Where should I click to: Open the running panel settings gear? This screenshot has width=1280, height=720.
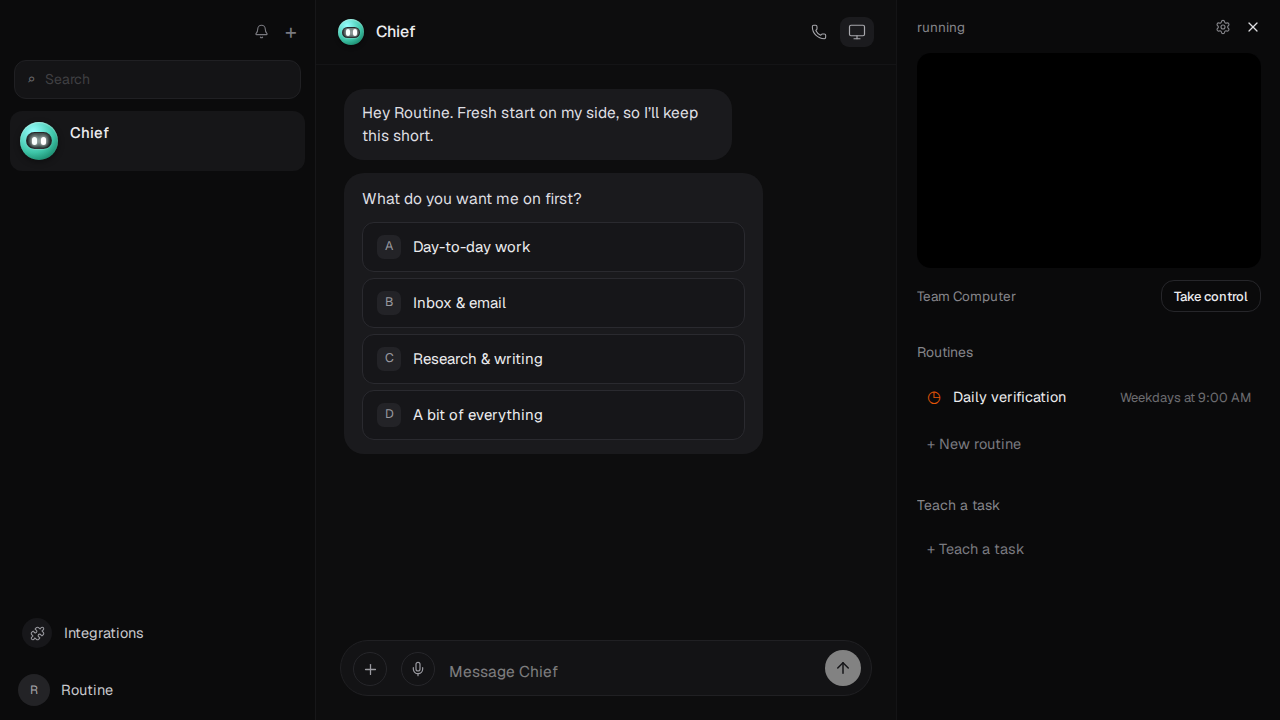click(1223, 27)
